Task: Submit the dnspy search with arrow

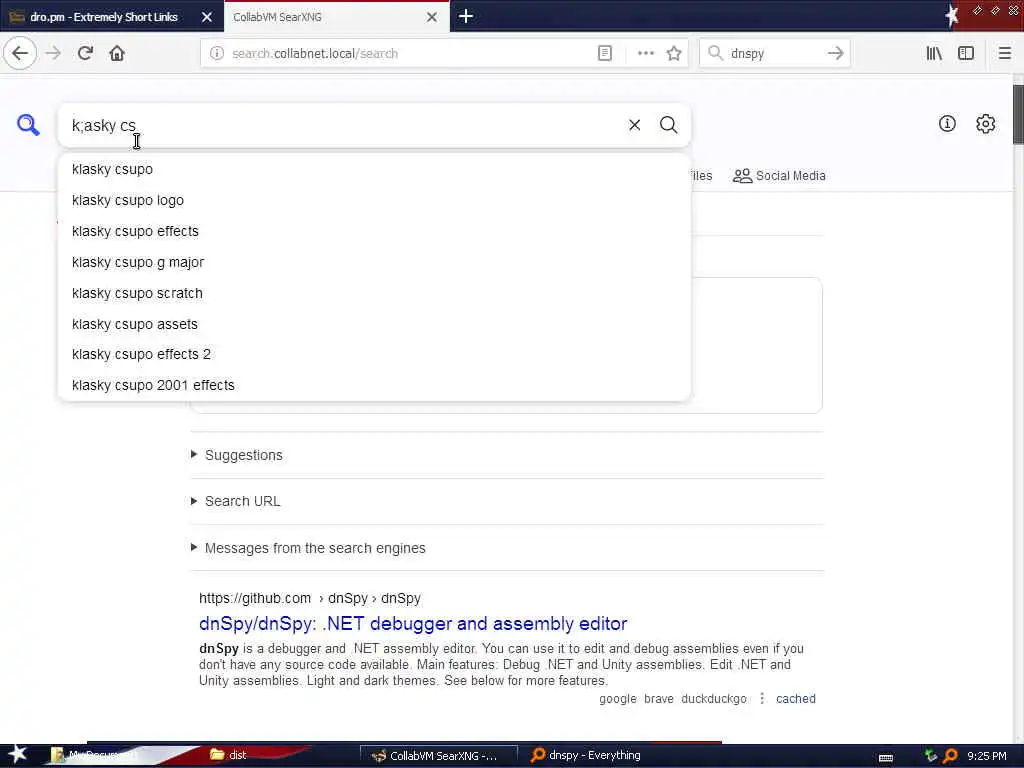Action: pyautogui.click(x=835, y=54)
